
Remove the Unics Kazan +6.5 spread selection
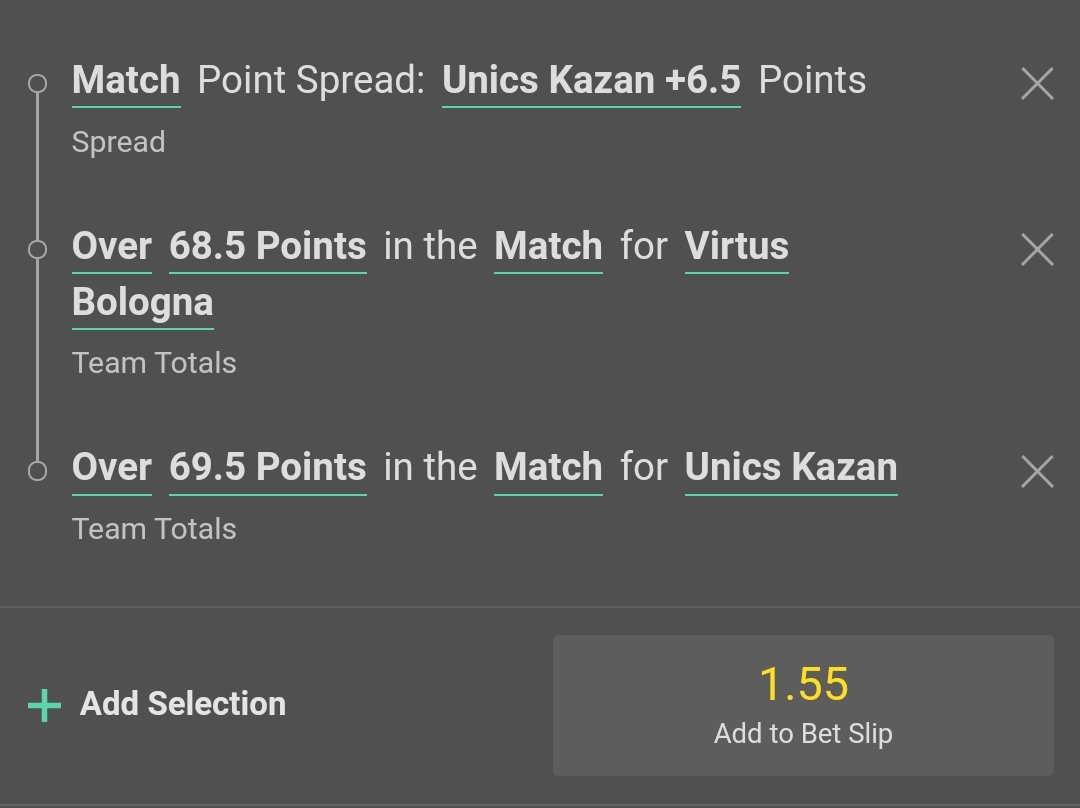pos(1037,83)
